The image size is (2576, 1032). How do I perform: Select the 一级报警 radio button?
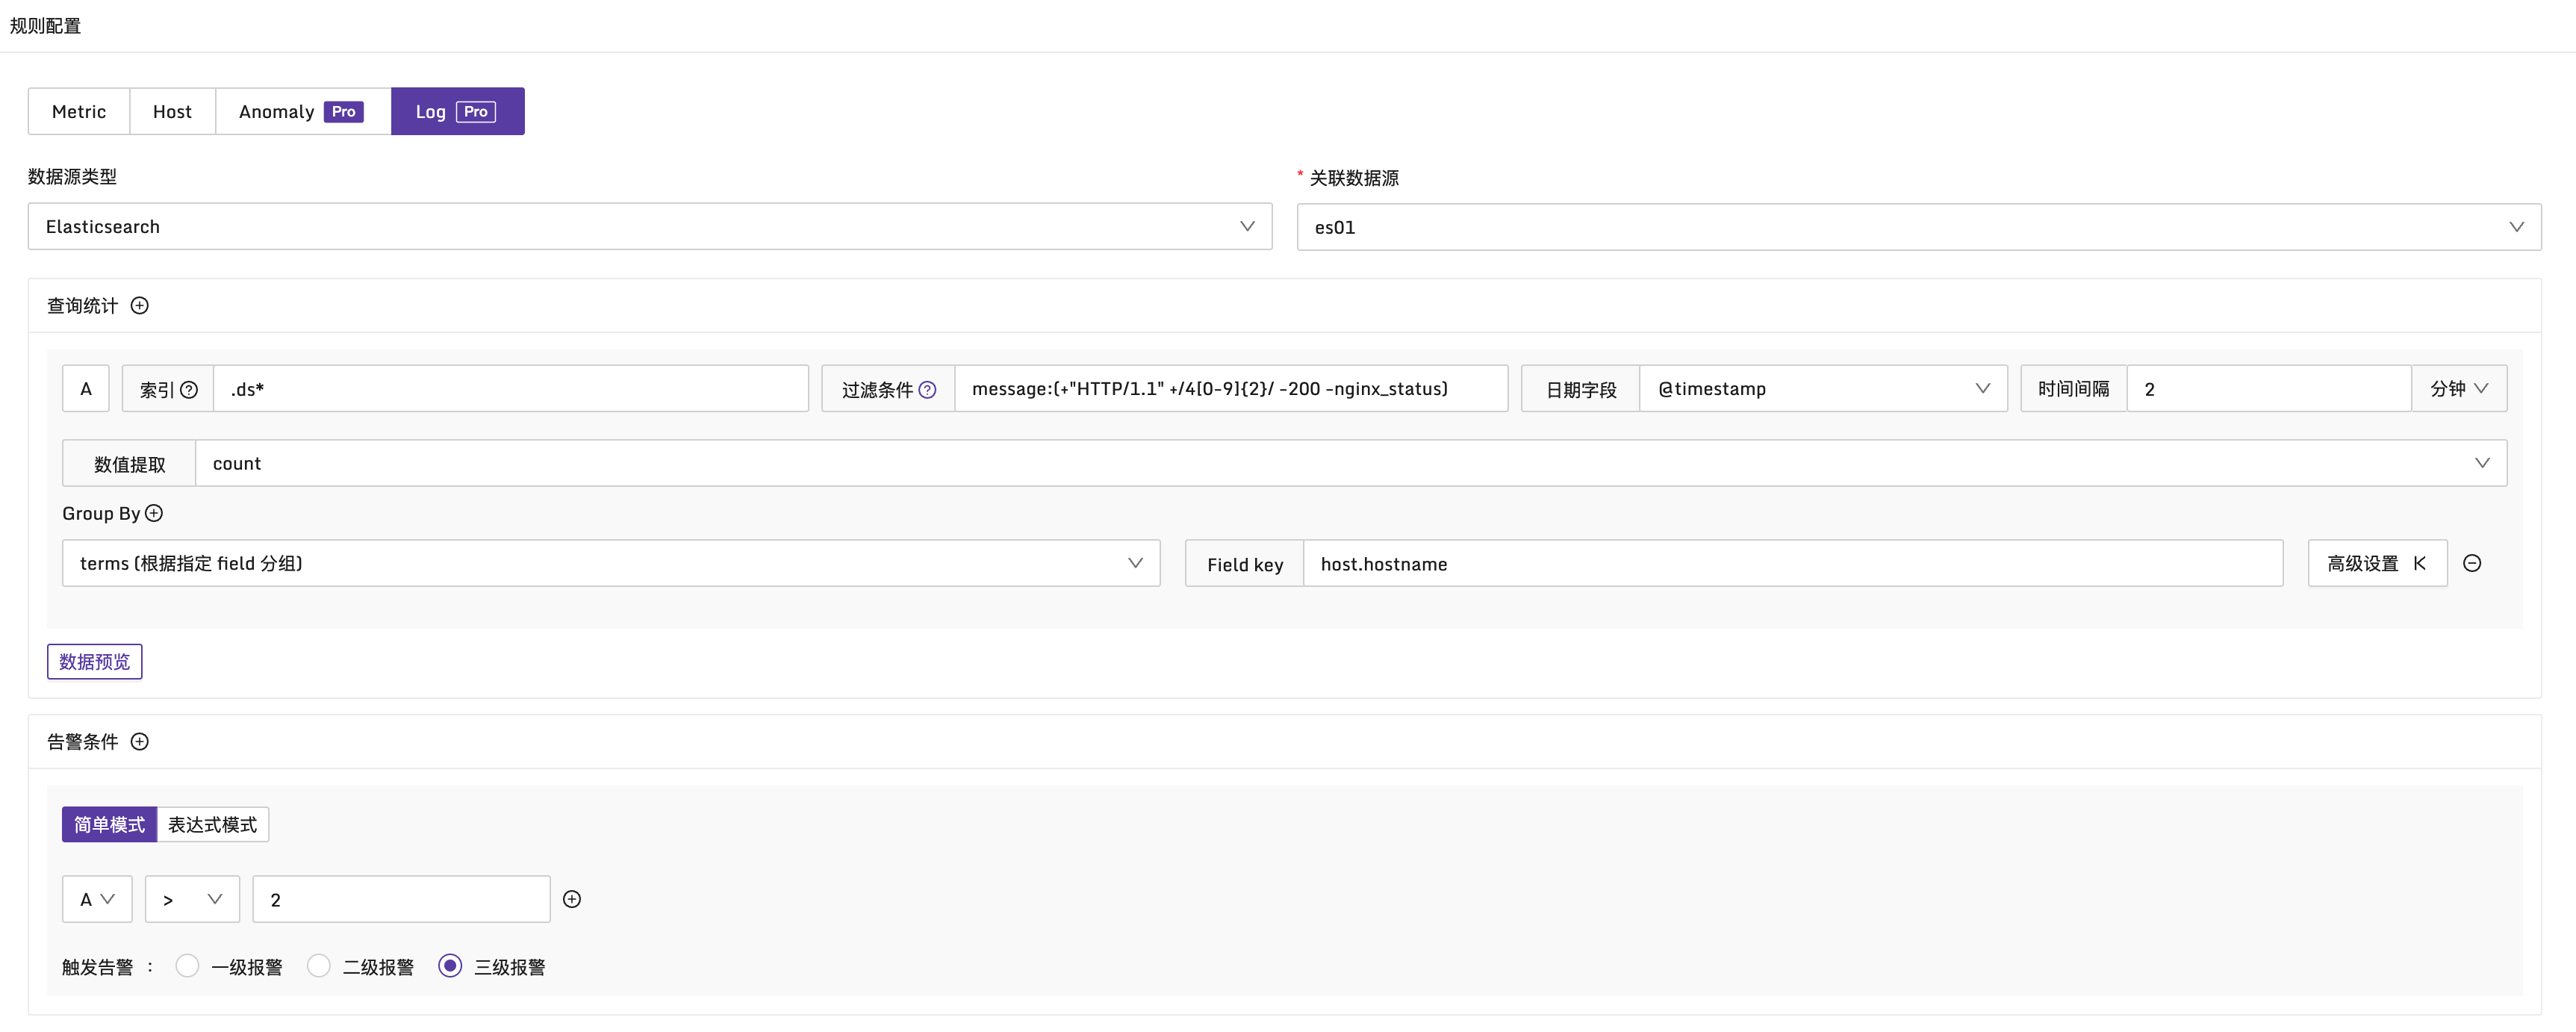click(187, 966)
